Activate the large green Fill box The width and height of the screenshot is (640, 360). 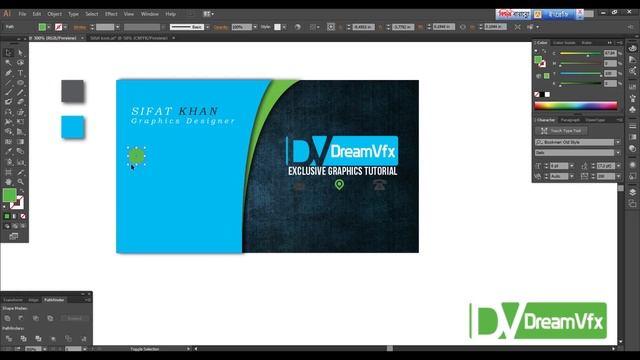(9, 195)
